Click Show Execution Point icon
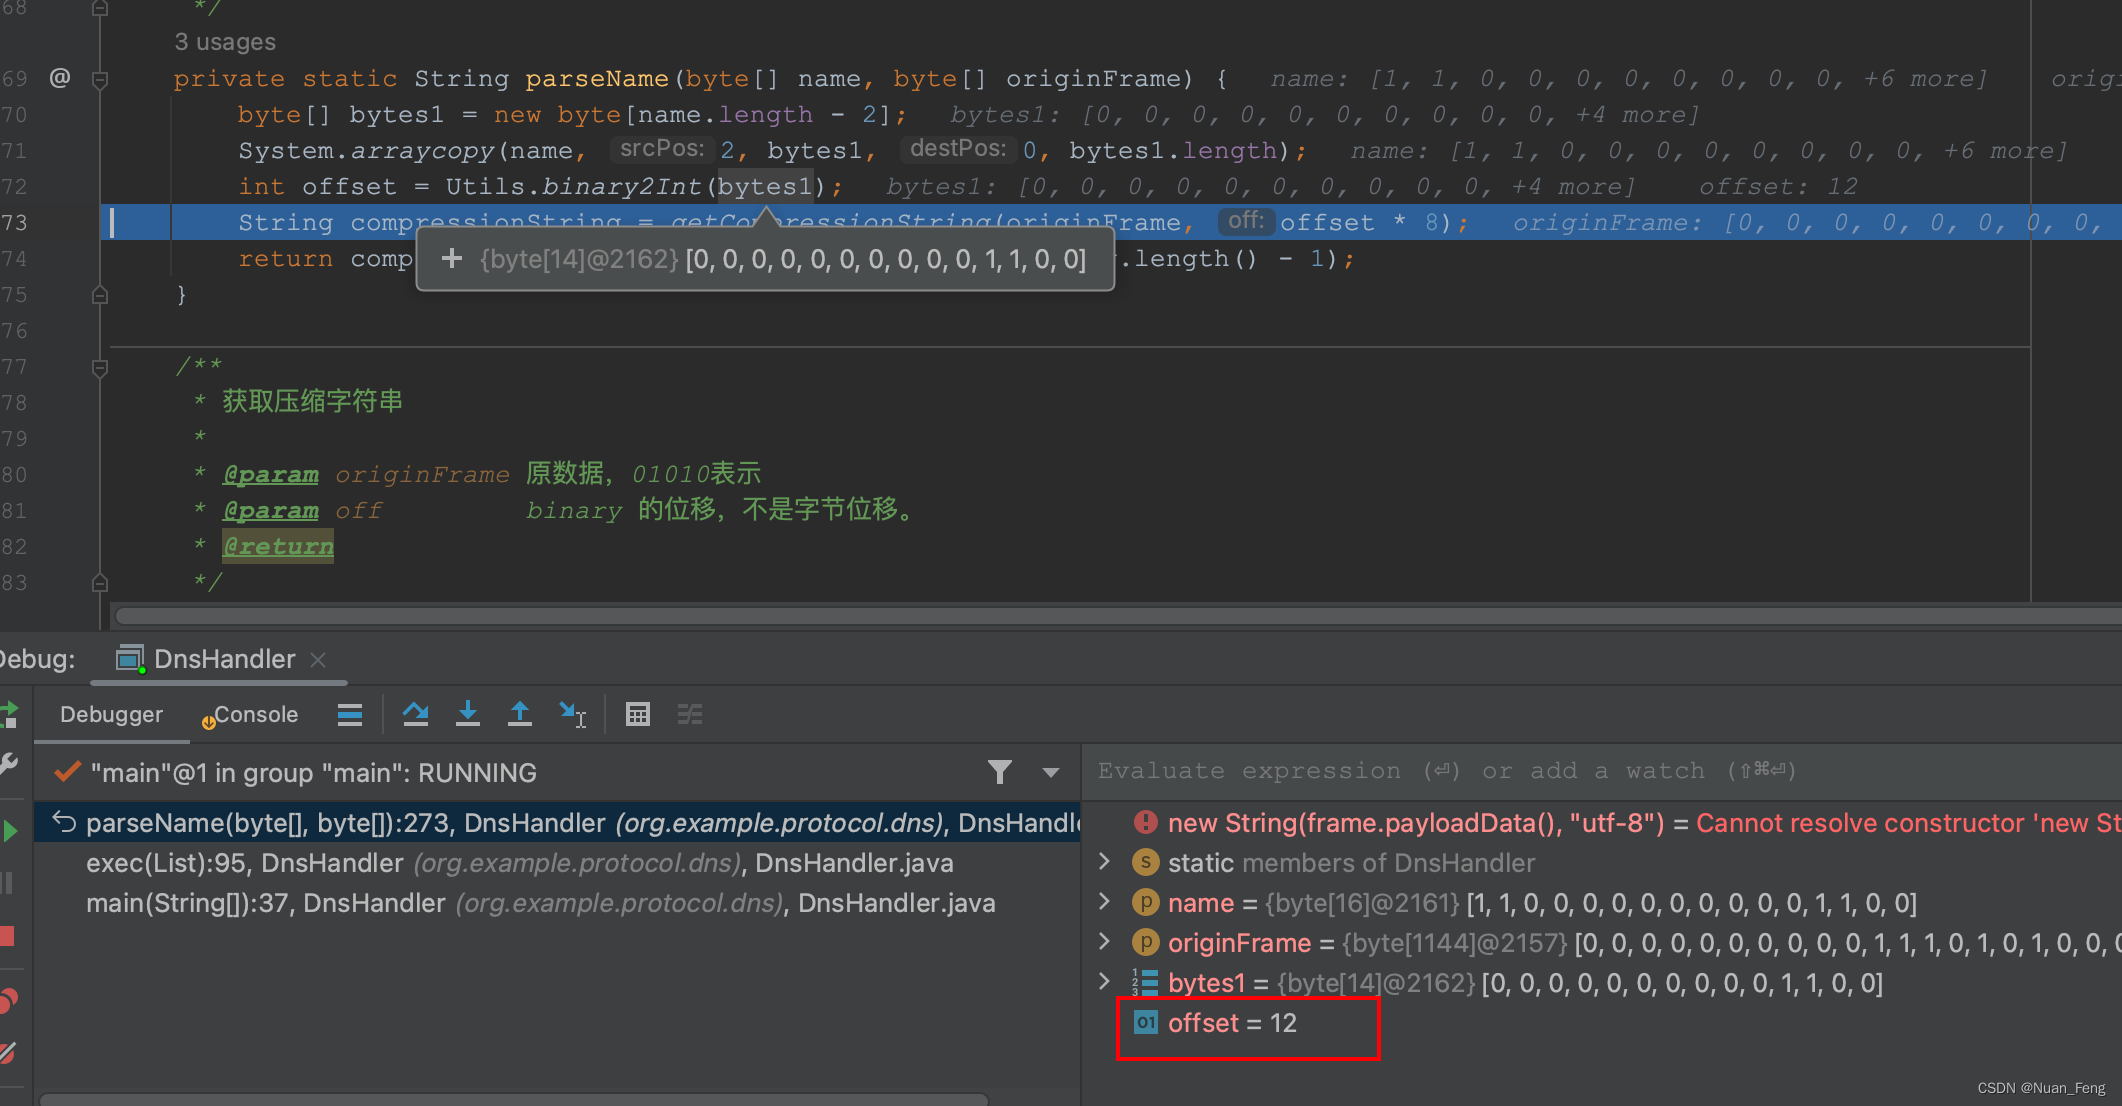This screenshot has width=2122, height=1106. click(350, 714)
